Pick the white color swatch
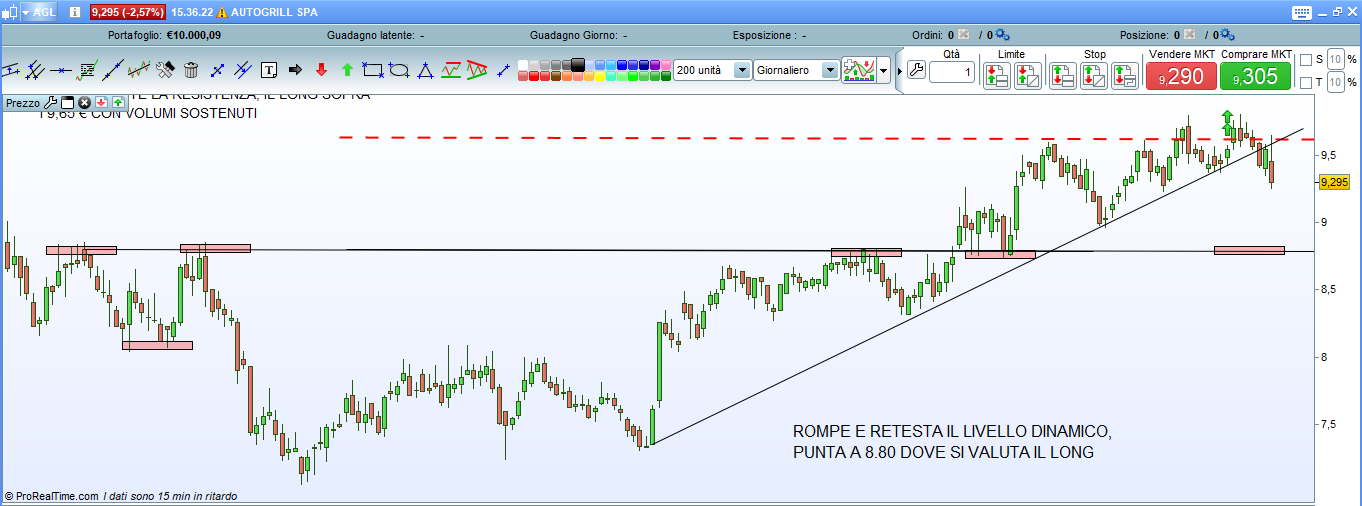This screenshot has height=506, width=1362. pos(523,65)
